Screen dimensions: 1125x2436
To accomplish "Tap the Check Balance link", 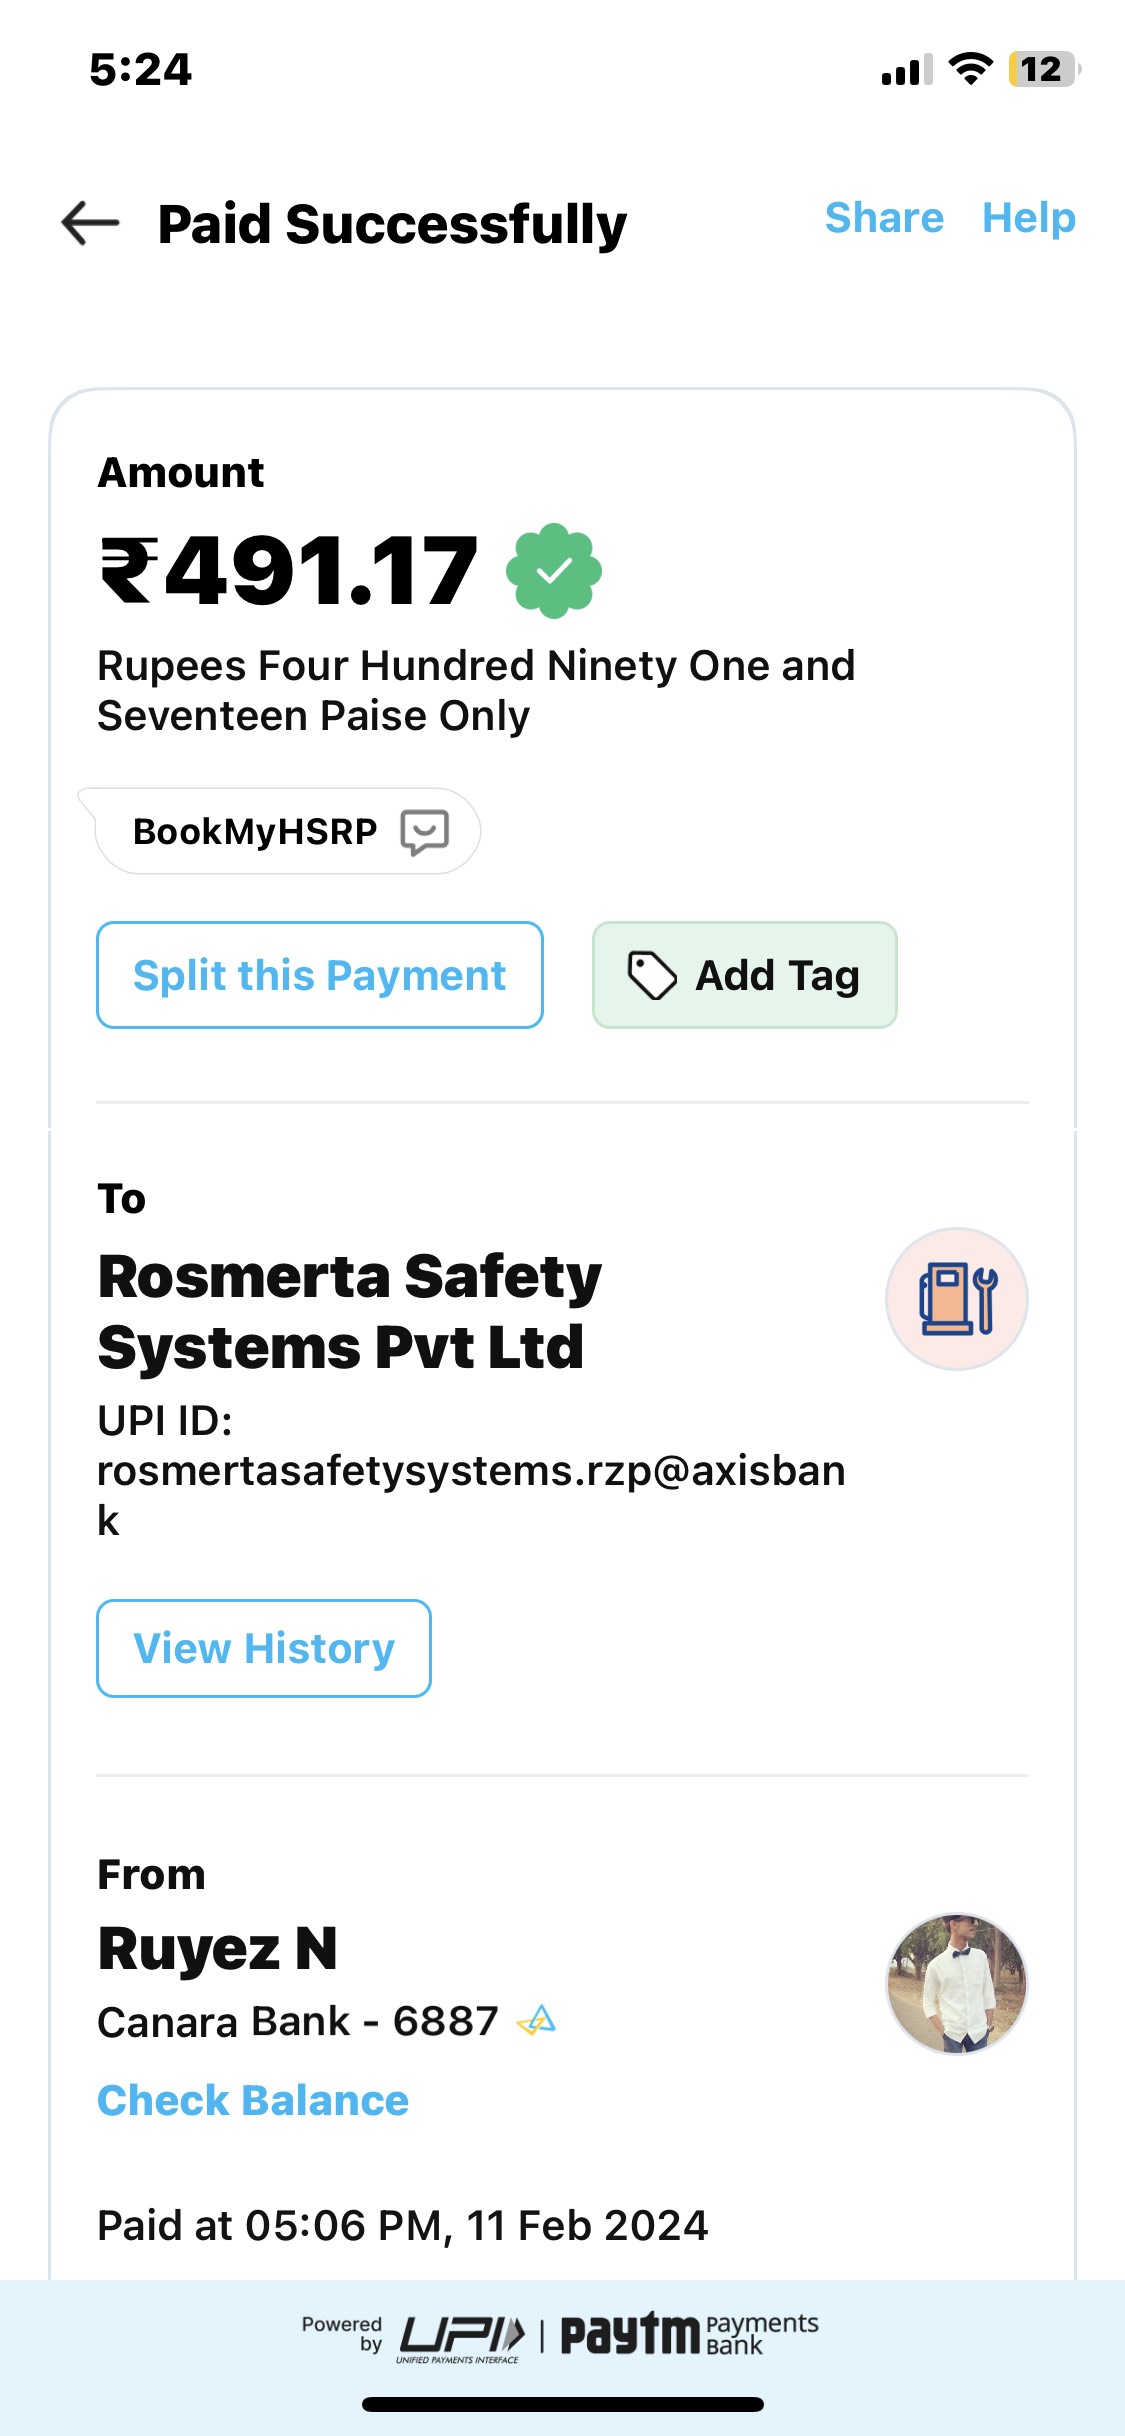I will 253,2100.
